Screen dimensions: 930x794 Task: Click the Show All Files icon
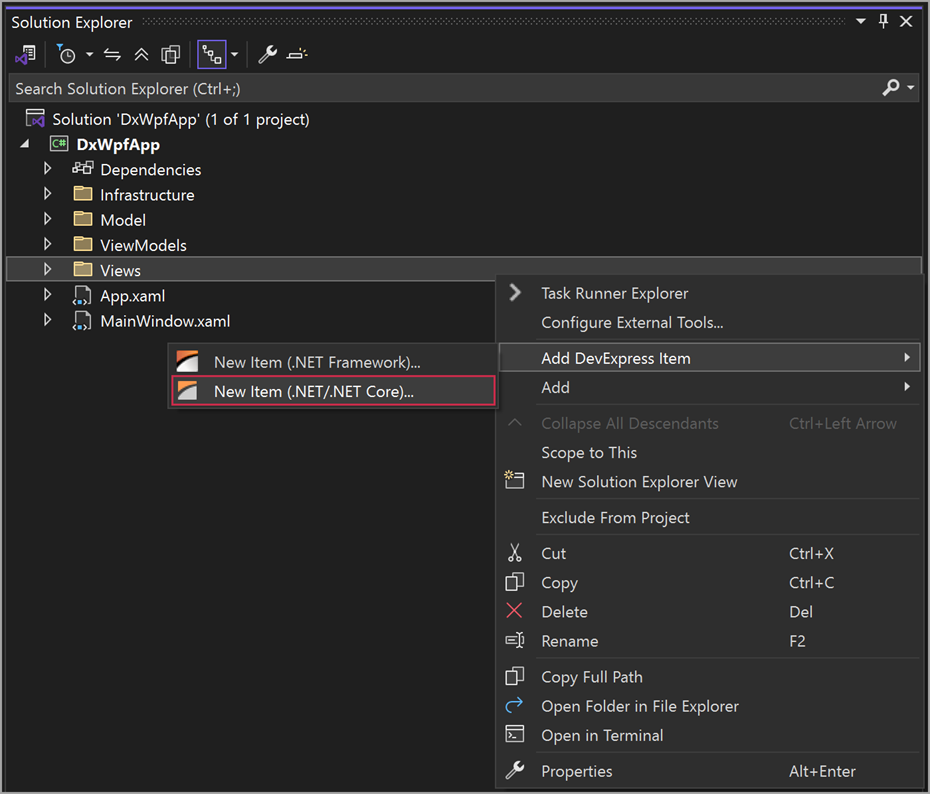[171, 55]
